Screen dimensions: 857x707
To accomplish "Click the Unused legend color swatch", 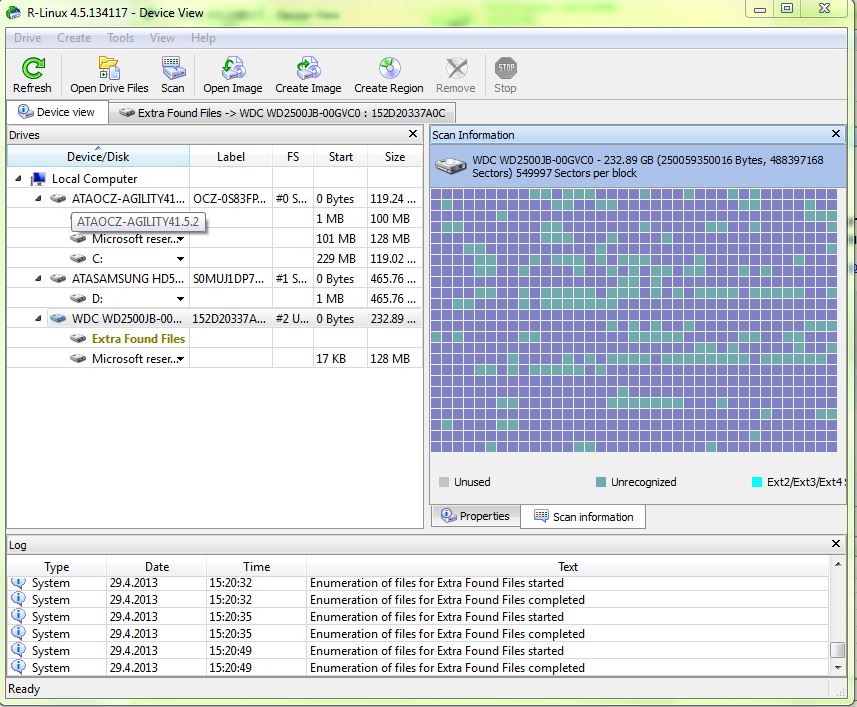I will pyautogui.click(x=444, y=482).
